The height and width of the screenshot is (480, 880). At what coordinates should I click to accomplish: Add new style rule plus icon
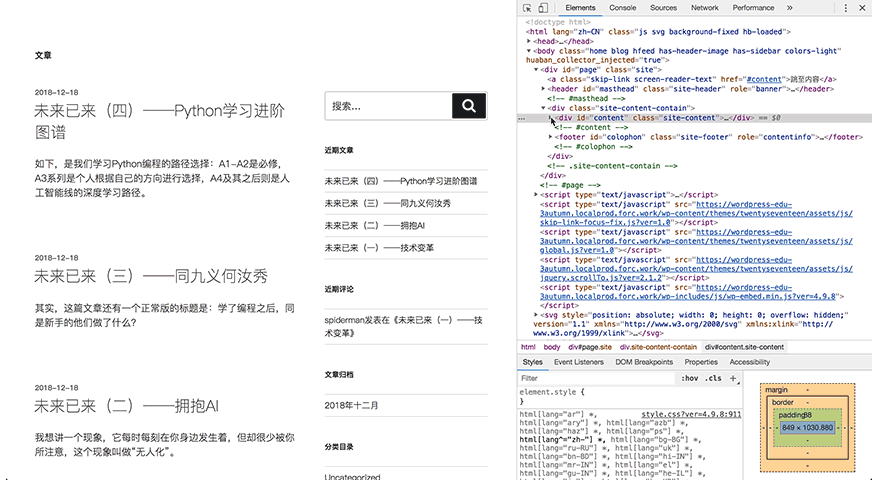pos(733,378)
